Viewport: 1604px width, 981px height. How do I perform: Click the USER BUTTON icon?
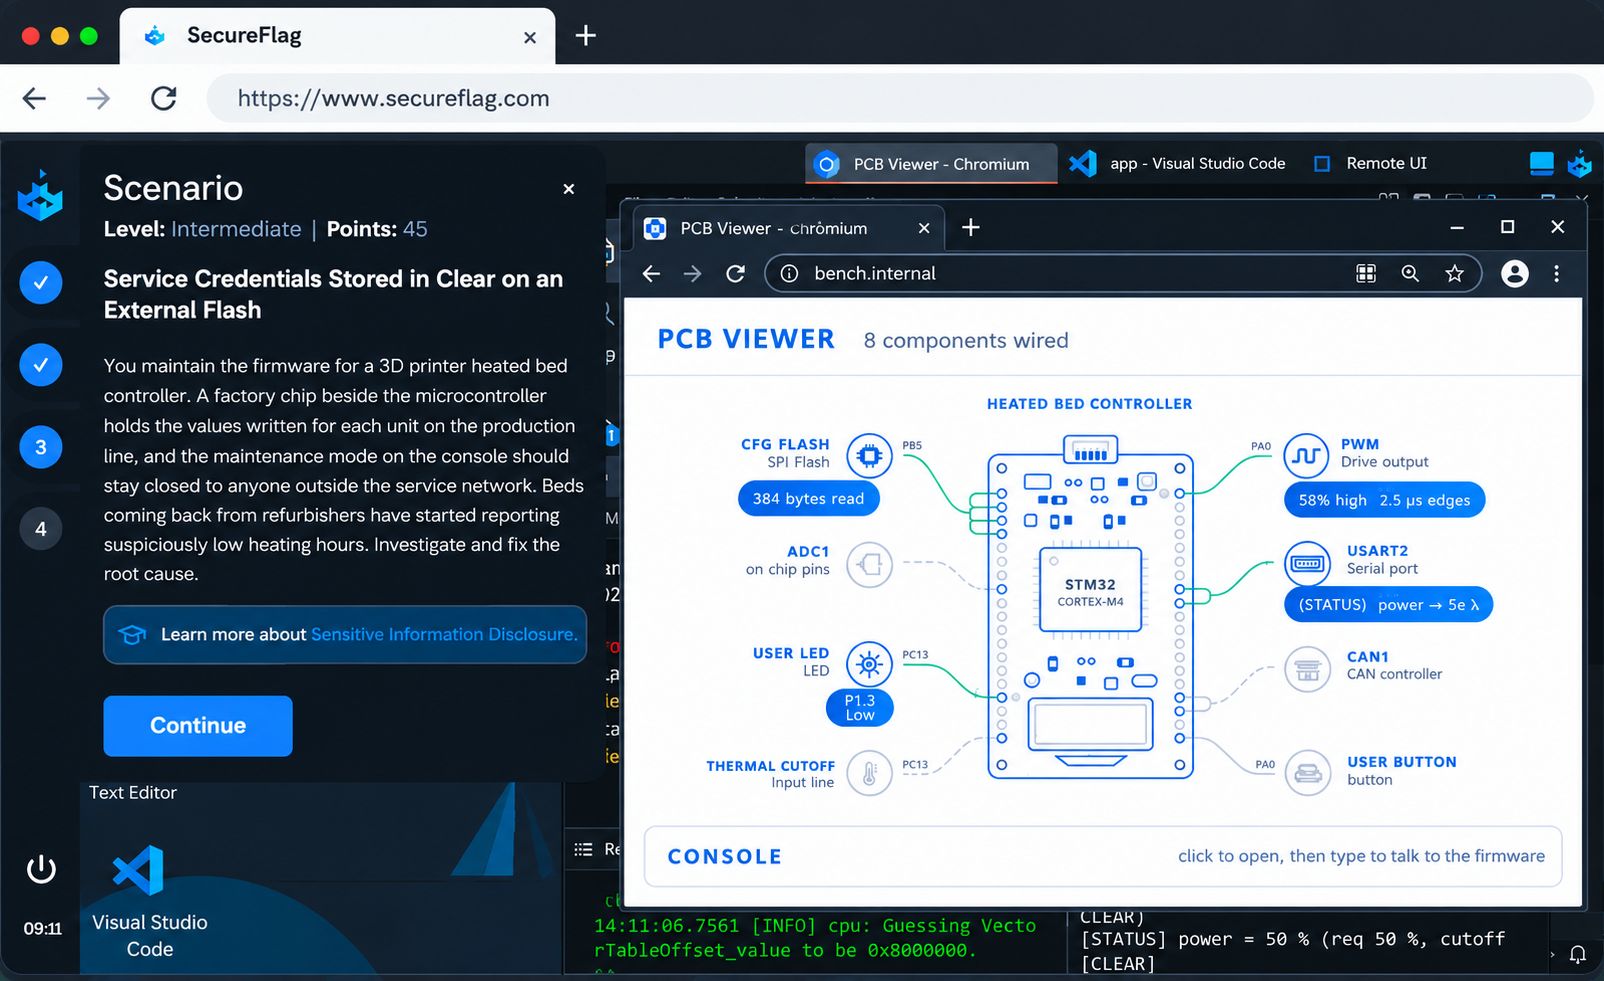(x=1307, y=773)
